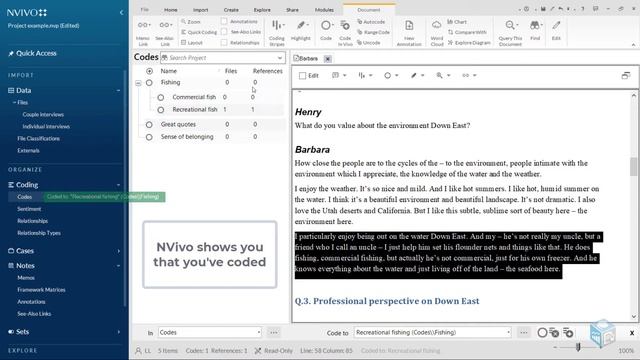Open Query This Document
Screen dimensions: 640x360
click(510, 33)
